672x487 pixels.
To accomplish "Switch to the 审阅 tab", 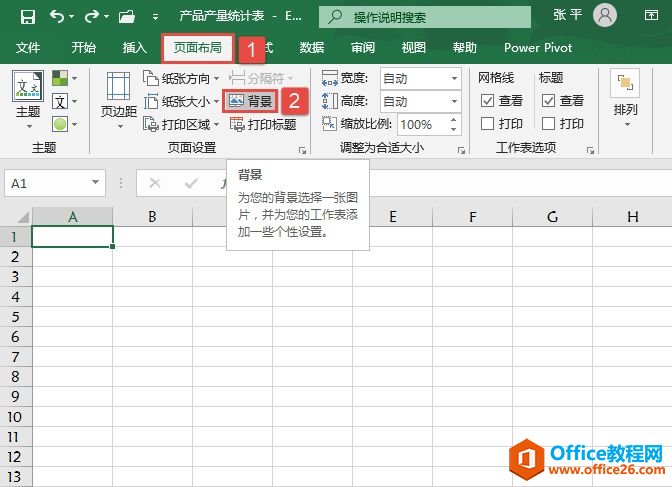I will pos(363,48).
